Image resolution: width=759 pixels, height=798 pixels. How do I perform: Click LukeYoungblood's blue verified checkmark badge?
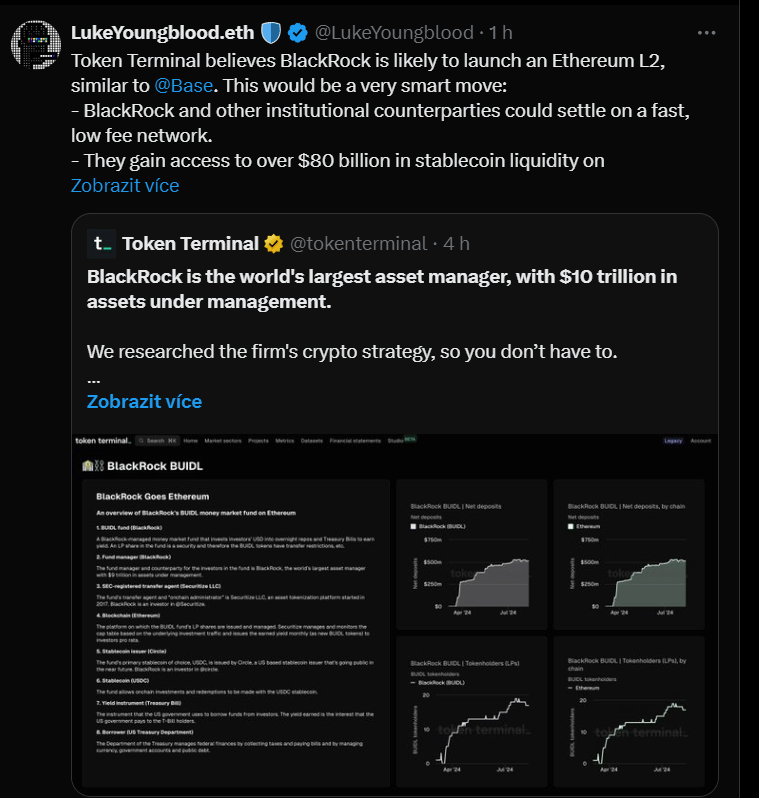[x=298, y=33]
